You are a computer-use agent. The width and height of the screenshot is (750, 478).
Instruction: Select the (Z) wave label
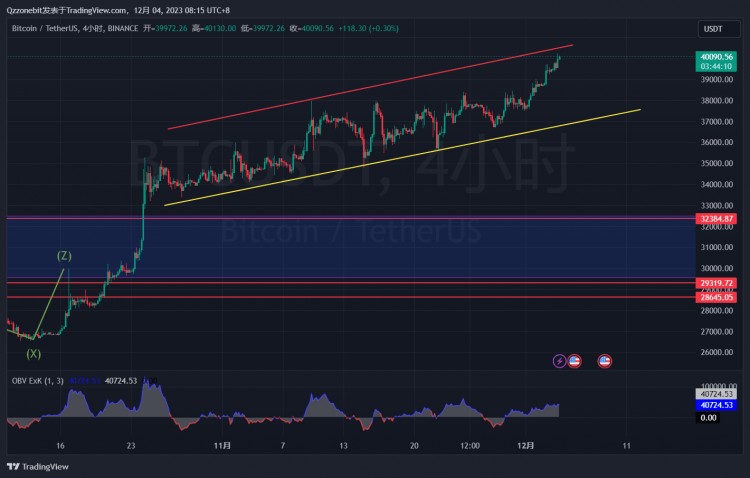click(64, 256)
